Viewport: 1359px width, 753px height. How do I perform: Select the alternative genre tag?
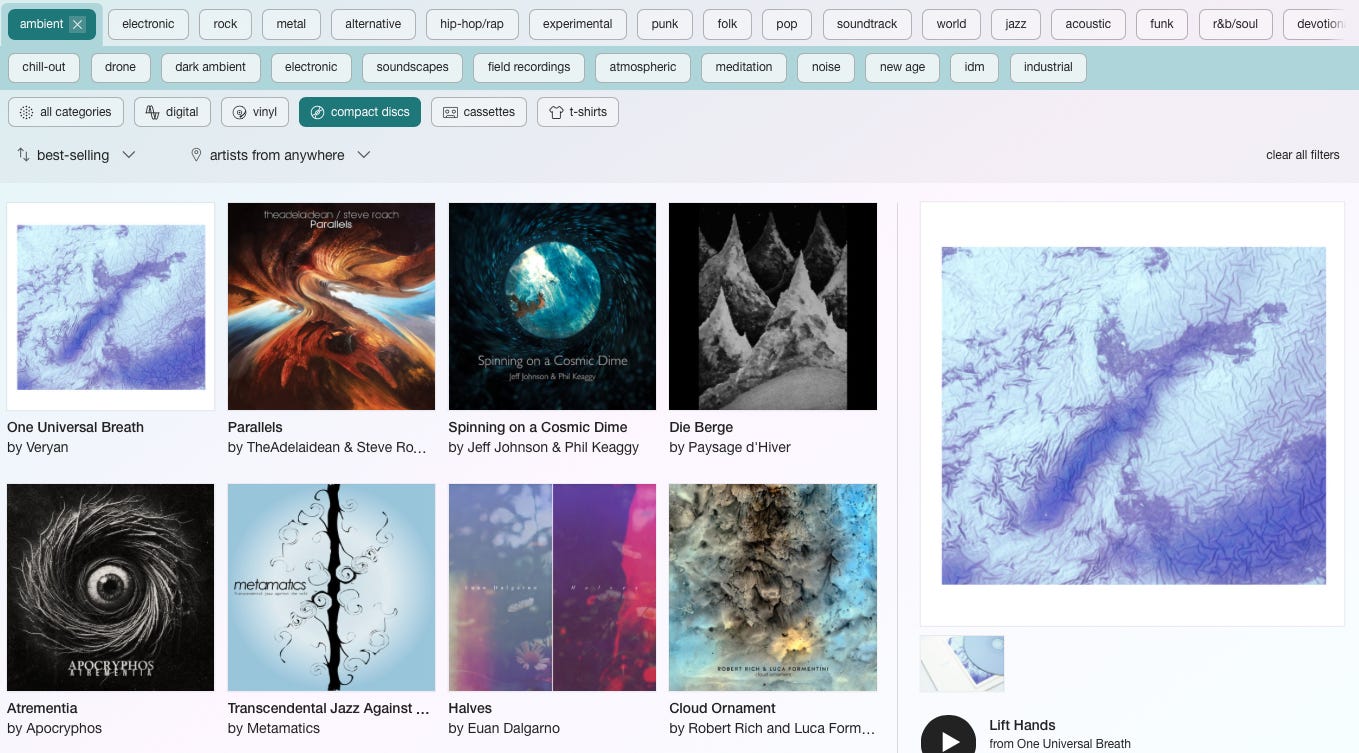373,24
